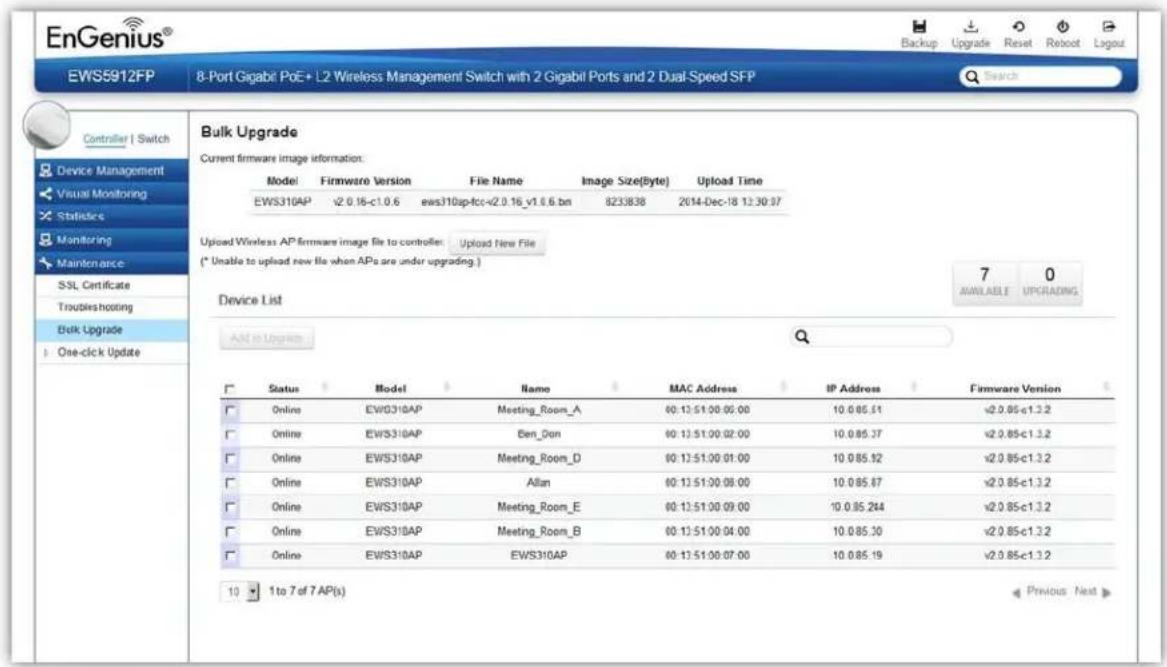This screenshot has height=667, width=1167.
Task: Click the EWS5912FP model label
Action: point(111,77)
